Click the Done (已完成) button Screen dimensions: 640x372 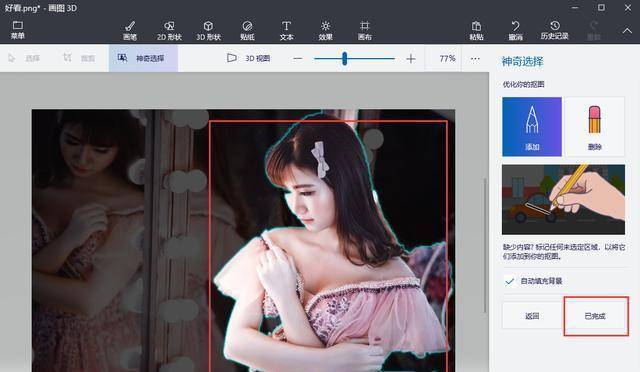[595, 316]
